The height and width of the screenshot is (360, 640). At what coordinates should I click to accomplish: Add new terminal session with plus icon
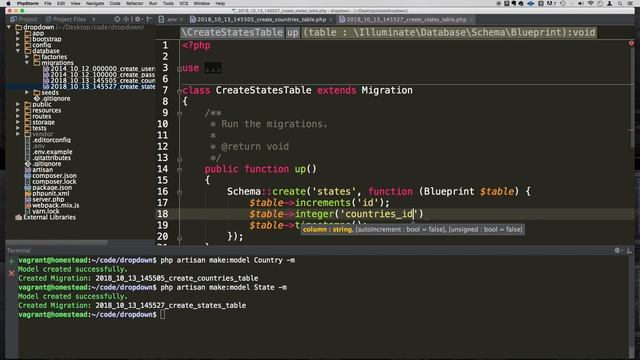click(x=11, y=261)
